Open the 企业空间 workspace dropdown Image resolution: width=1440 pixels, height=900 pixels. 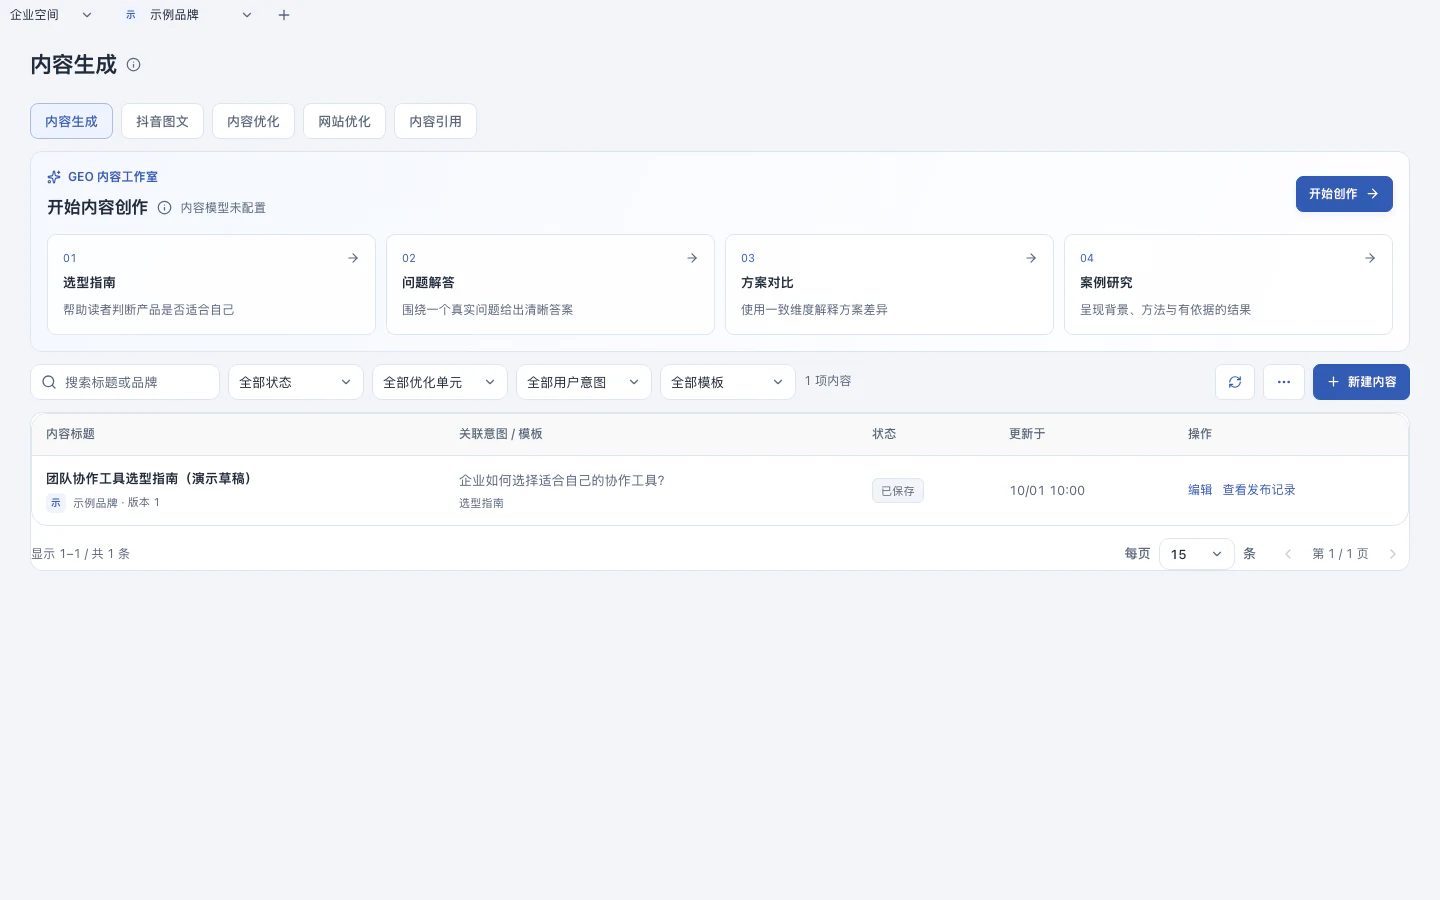pos(51,15)
